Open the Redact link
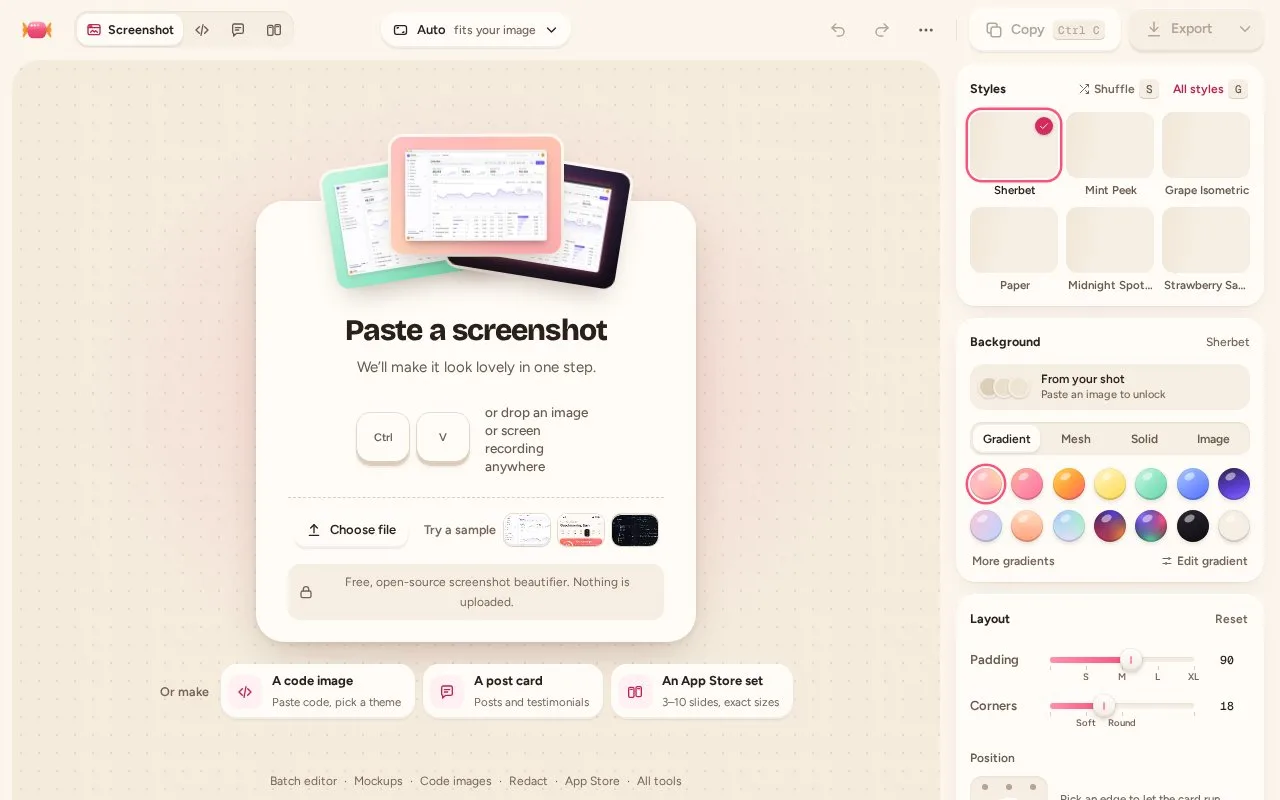This screenshot has width=1280, height=800. (x=528, y=781)
